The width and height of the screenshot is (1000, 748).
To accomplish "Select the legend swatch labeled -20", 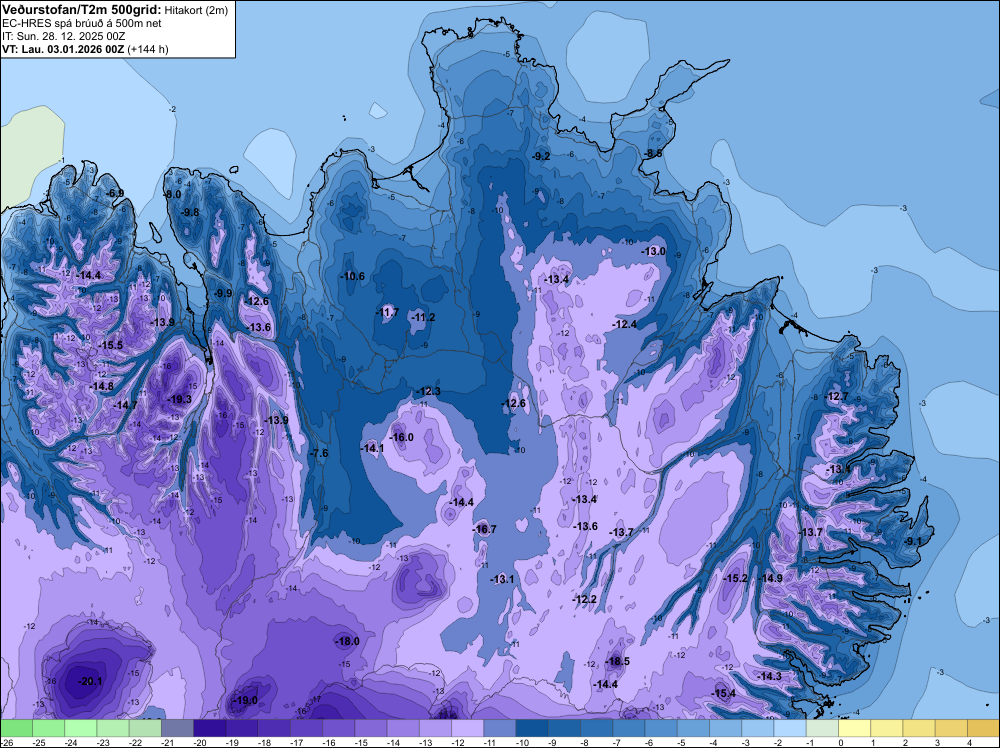I will pyautogui.click(x=209, y=728).
